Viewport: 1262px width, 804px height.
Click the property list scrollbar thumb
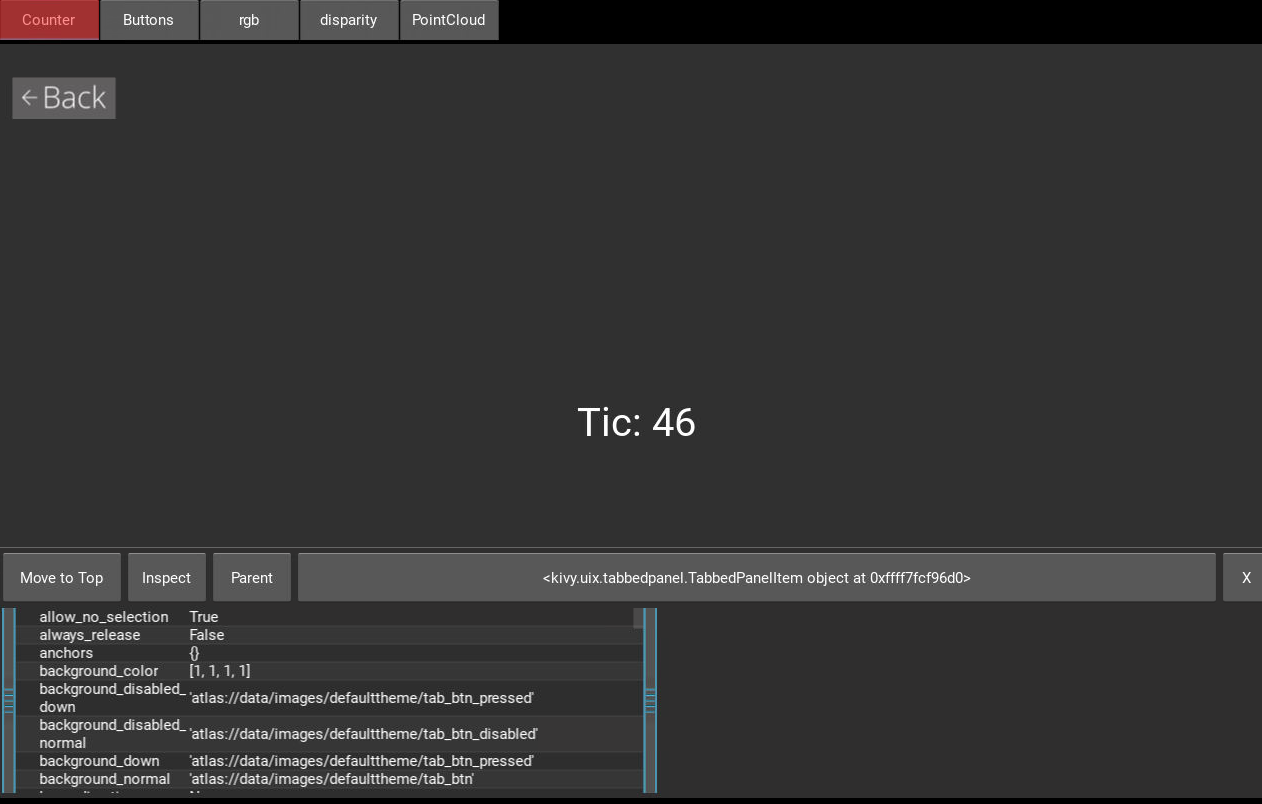pos(638,618)
